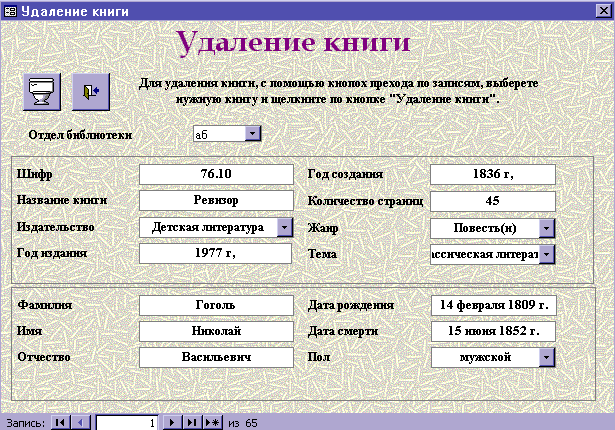Click the Отдел библиотеки label
615x430 pixels.
point(80,135)
